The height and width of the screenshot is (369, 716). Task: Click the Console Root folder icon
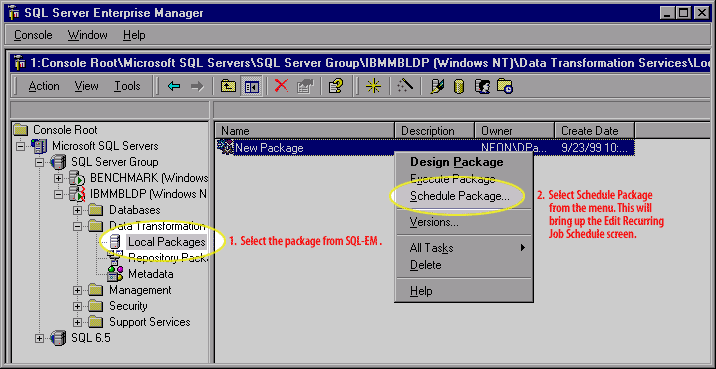coord(21,130)
